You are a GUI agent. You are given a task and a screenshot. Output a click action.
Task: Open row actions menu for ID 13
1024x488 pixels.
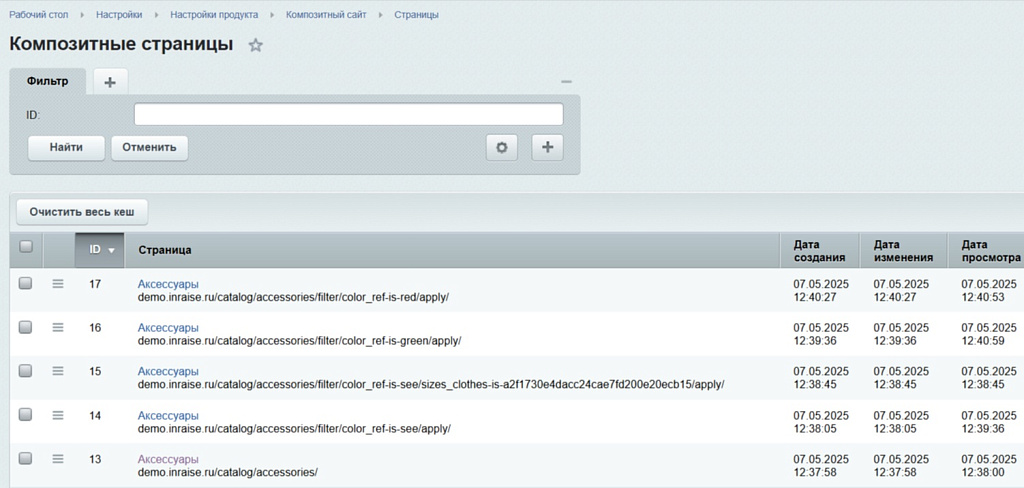point(58,459)
